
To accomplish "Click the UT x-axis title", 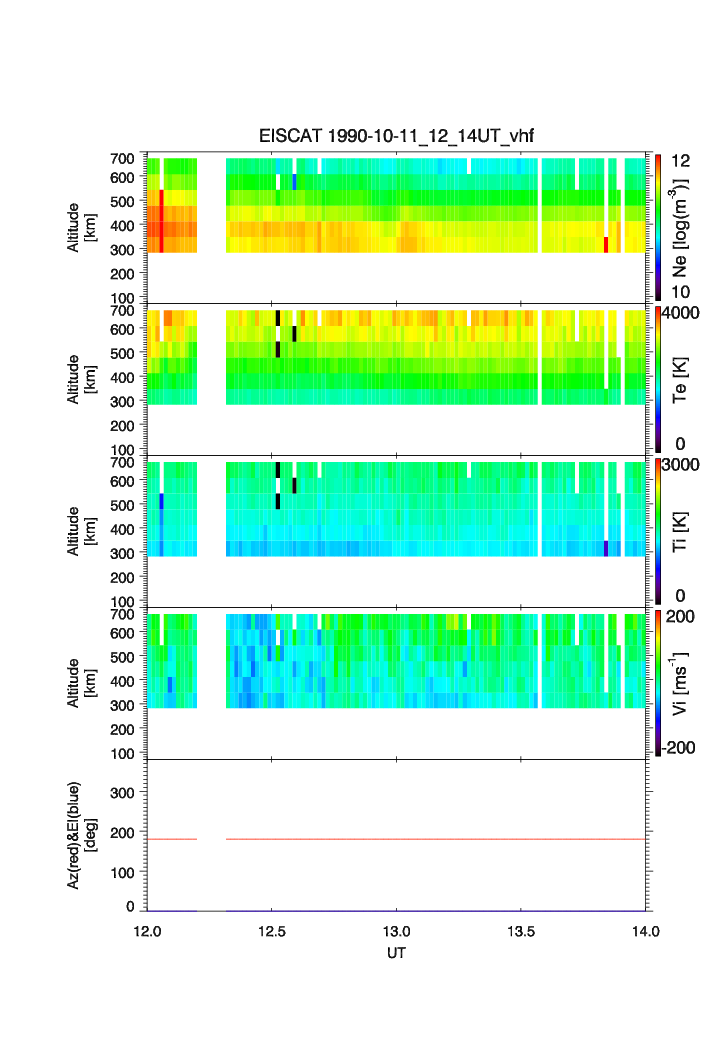I will tap(396, 953).
